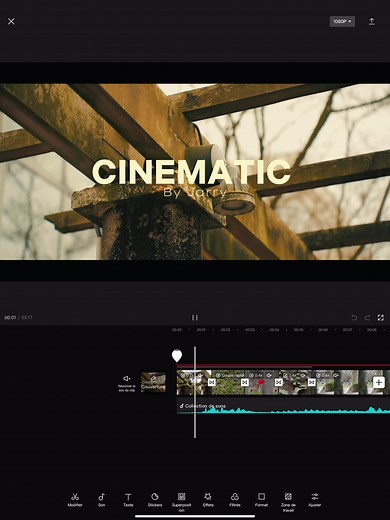The height and width of the screenshot is (520, 390).
Task: Click the white playhead line
Action: click(x=195, y=392)
